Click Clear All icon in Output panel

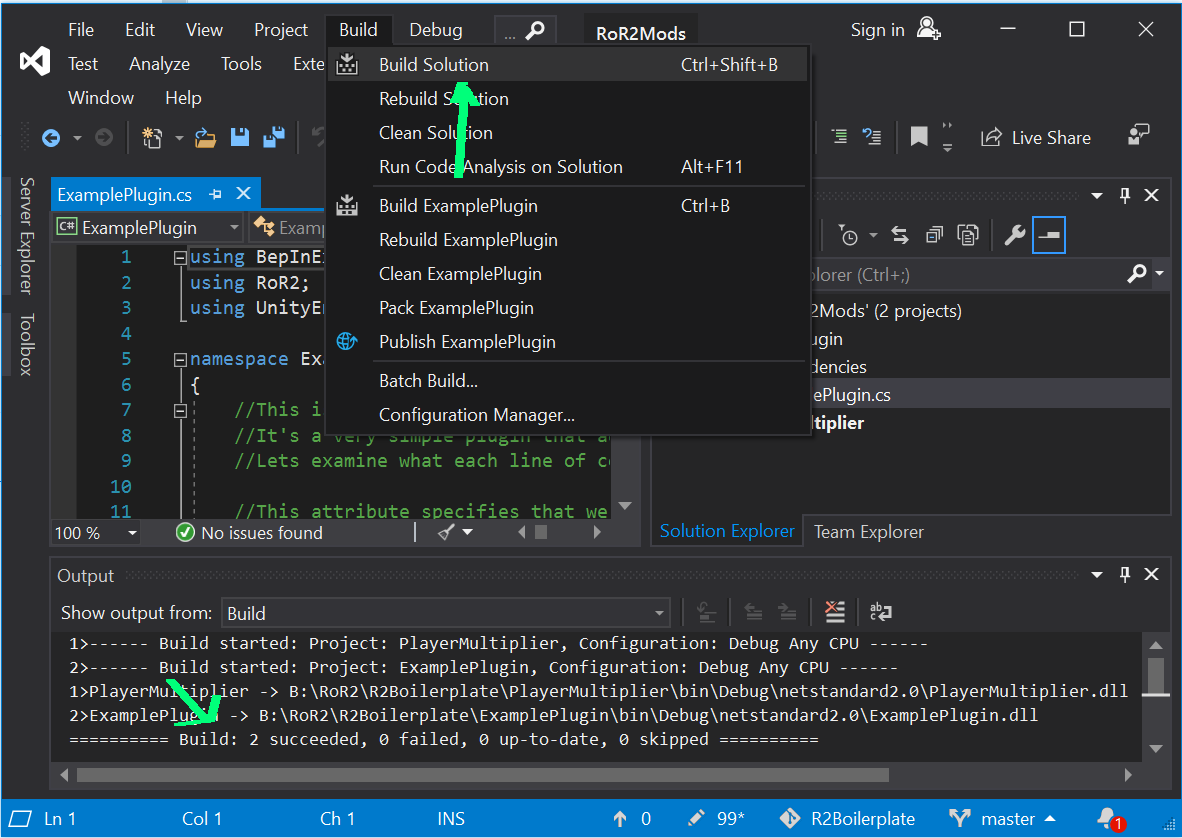pos(834,612)
